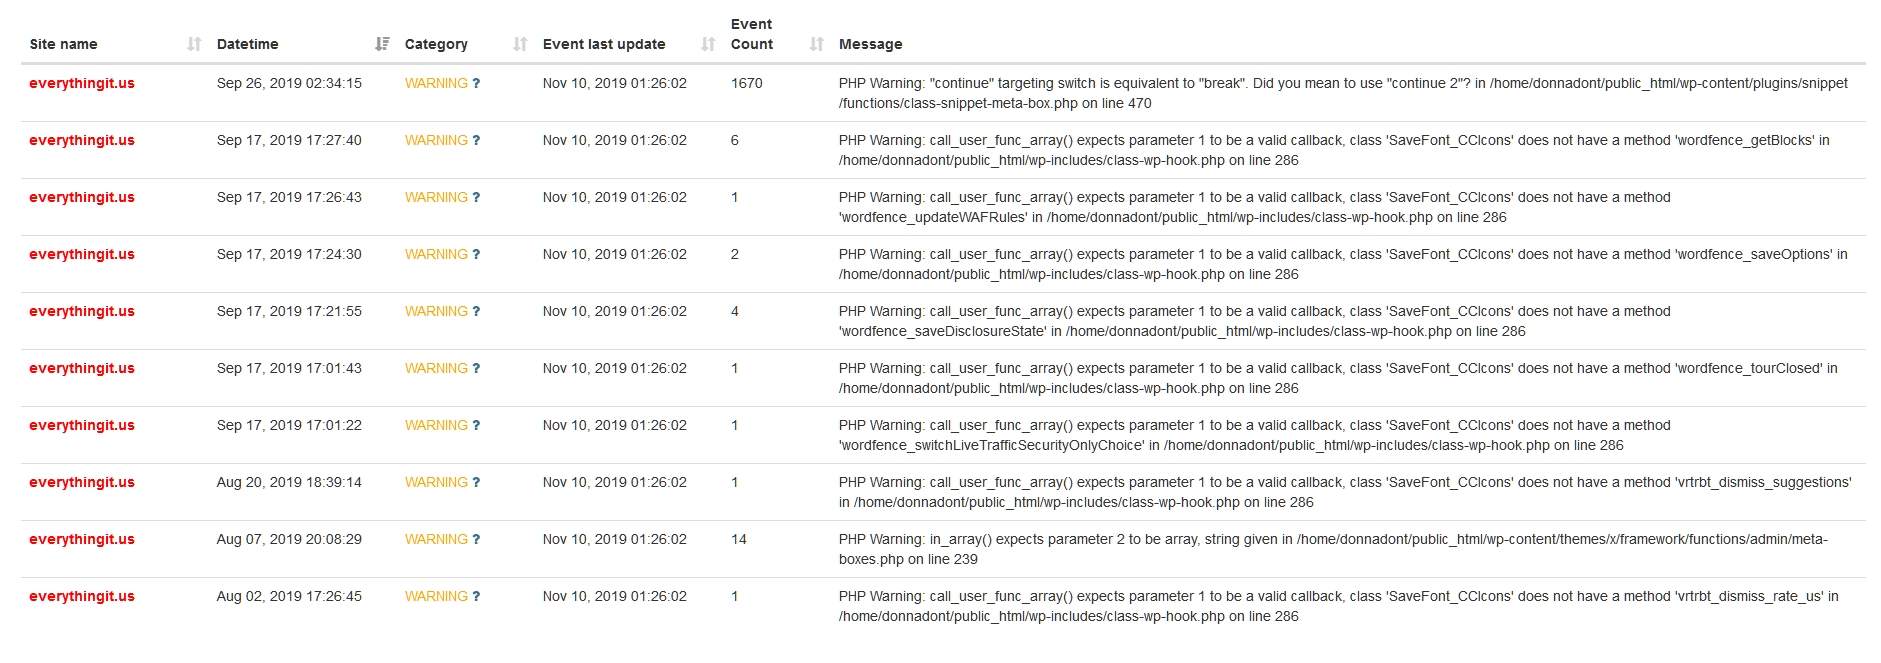1881x663 pixels.
Task: Open everythingit.us link in first row
Action: point(82,84)
